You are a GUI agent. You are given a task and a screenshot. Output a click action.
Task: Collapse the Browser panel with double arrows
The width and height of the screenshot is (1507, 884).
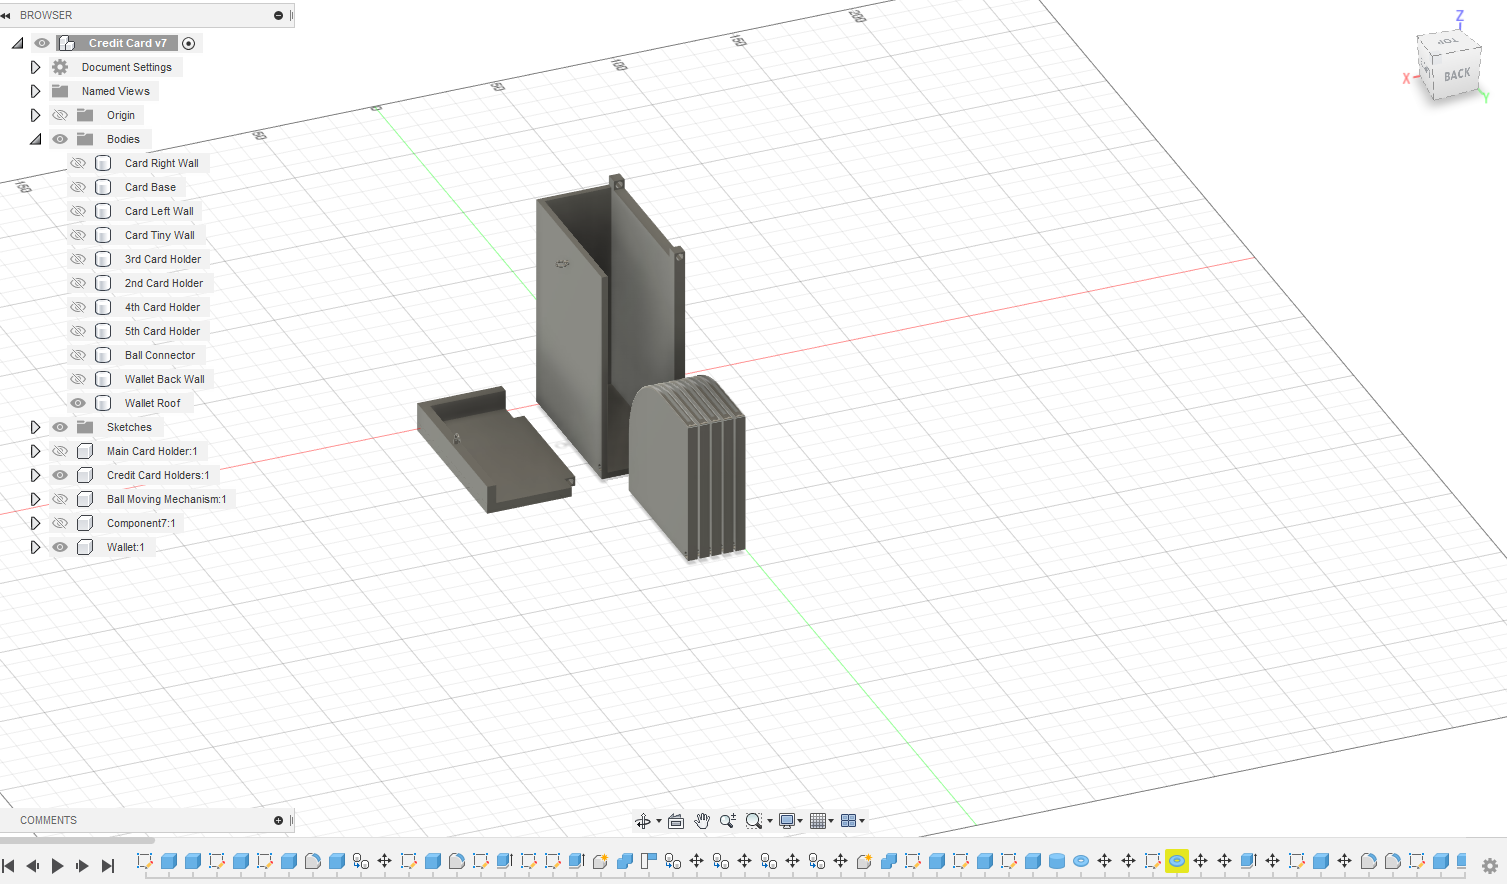6,15
